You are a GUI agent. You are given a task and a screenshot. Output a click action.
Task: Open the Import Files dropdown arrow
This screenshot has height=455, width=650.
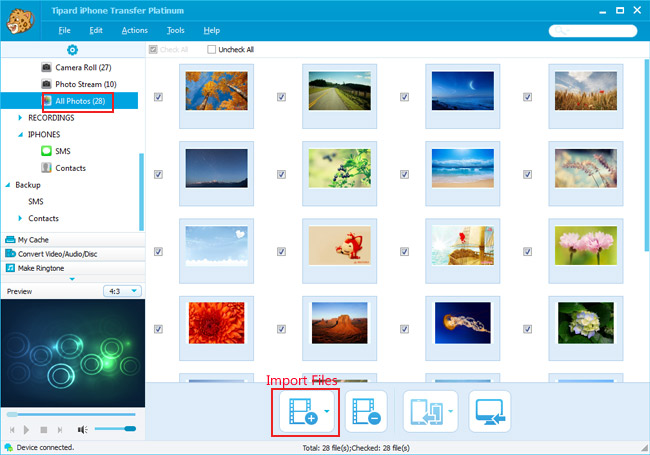(327, 411)
